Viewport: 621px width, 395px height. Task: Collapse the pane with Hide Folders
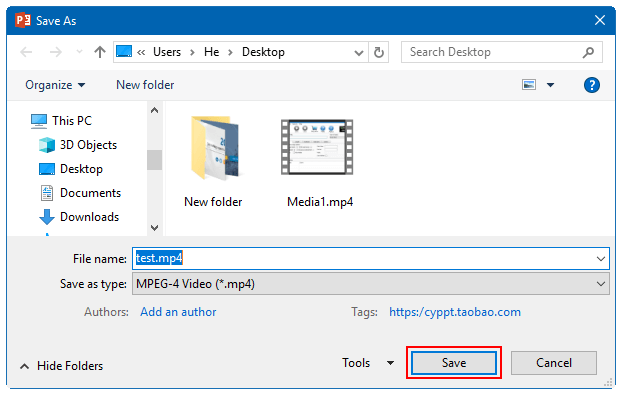click(x=61, y=366)
